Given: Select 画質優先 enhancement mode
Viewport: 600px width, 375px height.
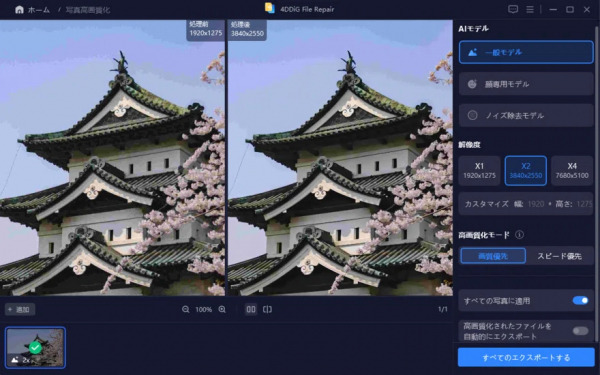Looking at the screenshot, I should (493, 256).
